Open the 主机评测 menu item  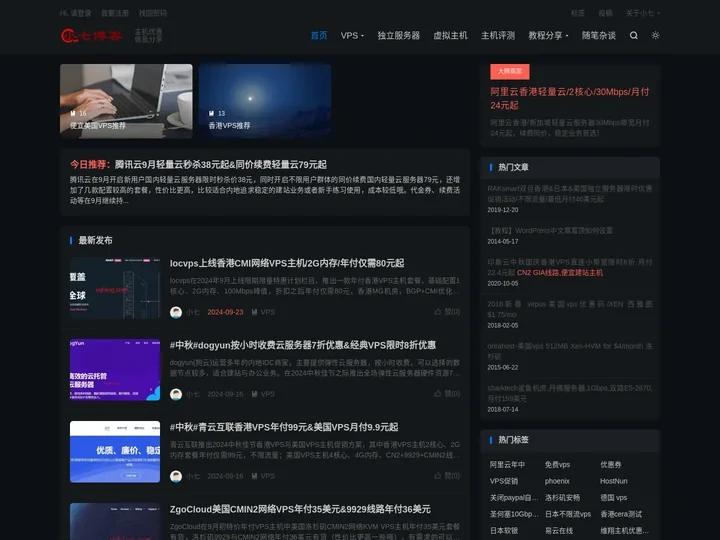point(498,35)
